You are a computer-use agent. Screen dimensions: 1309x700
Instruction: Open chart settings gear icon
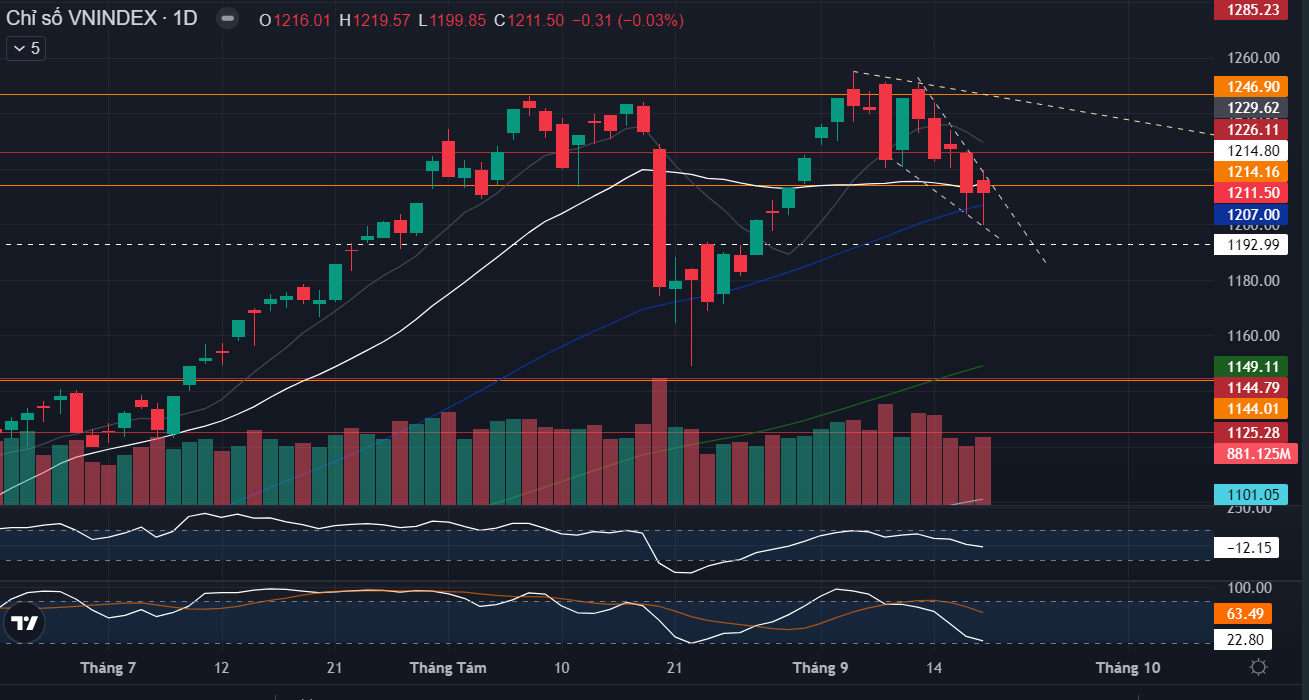pos(1259,667)
